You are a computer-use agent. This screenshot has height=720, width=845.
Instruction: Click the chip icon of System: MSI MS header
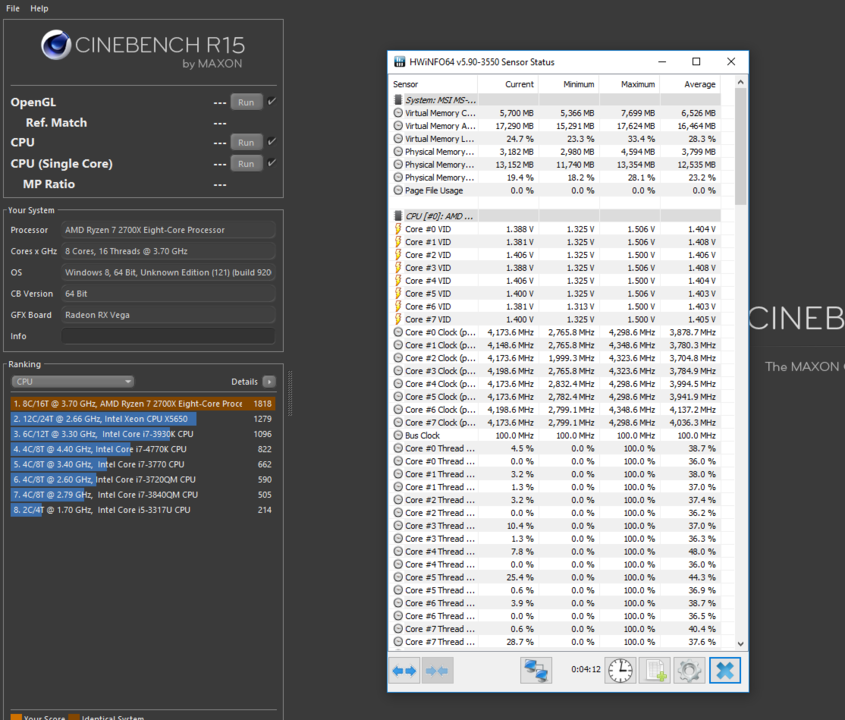[398, 100]
